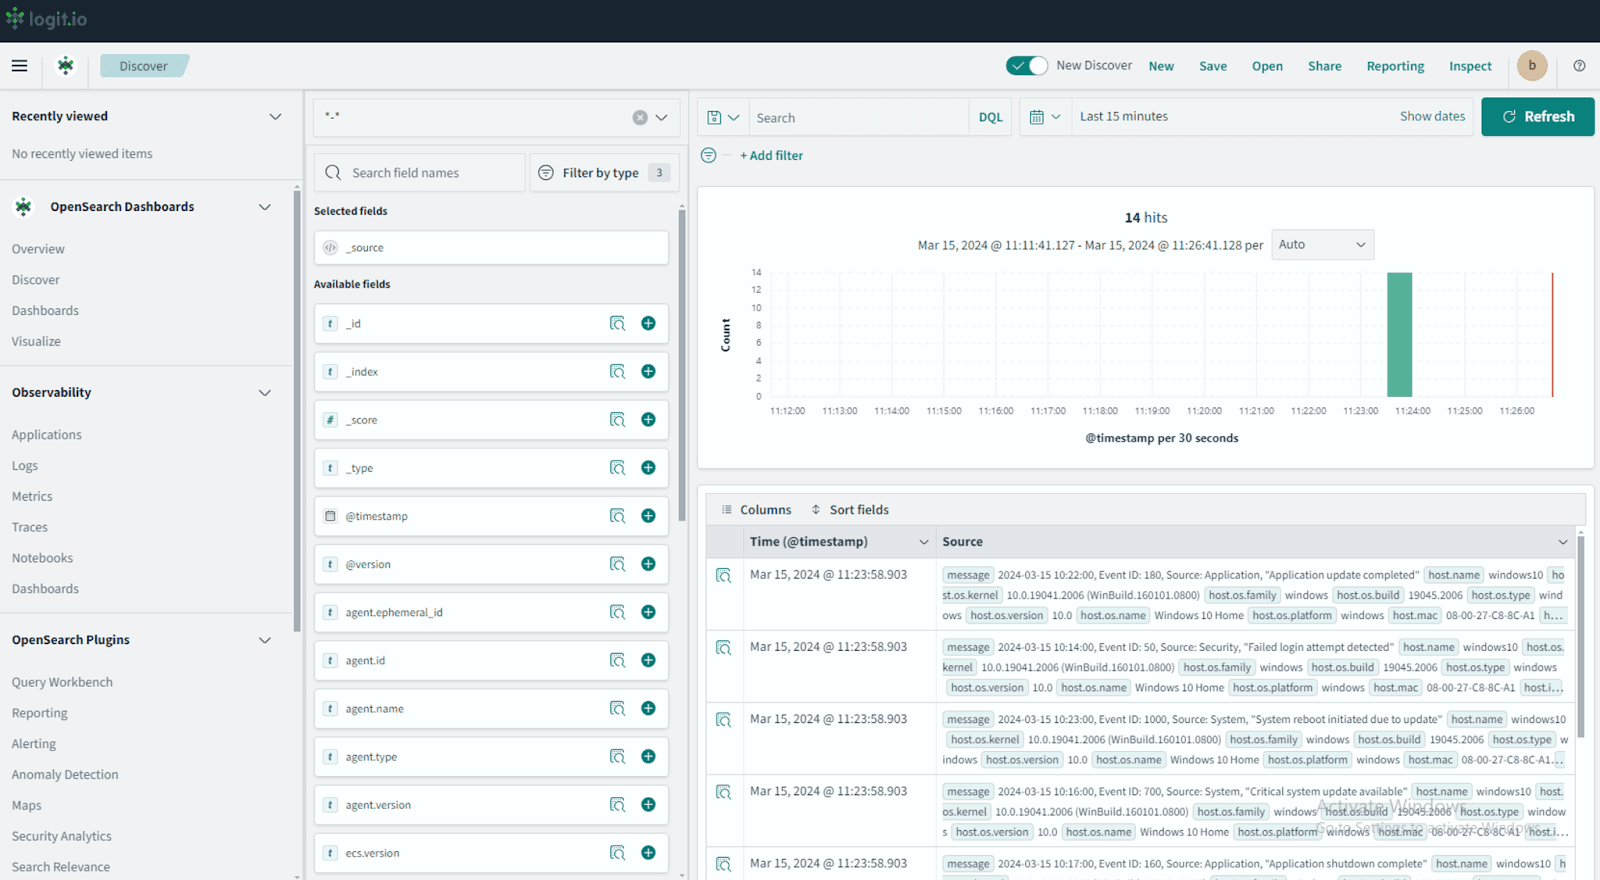1600x880 pixels.
Task: Collapse the Observability nav group
Action: pyautogui.click(x=265, y=393)
